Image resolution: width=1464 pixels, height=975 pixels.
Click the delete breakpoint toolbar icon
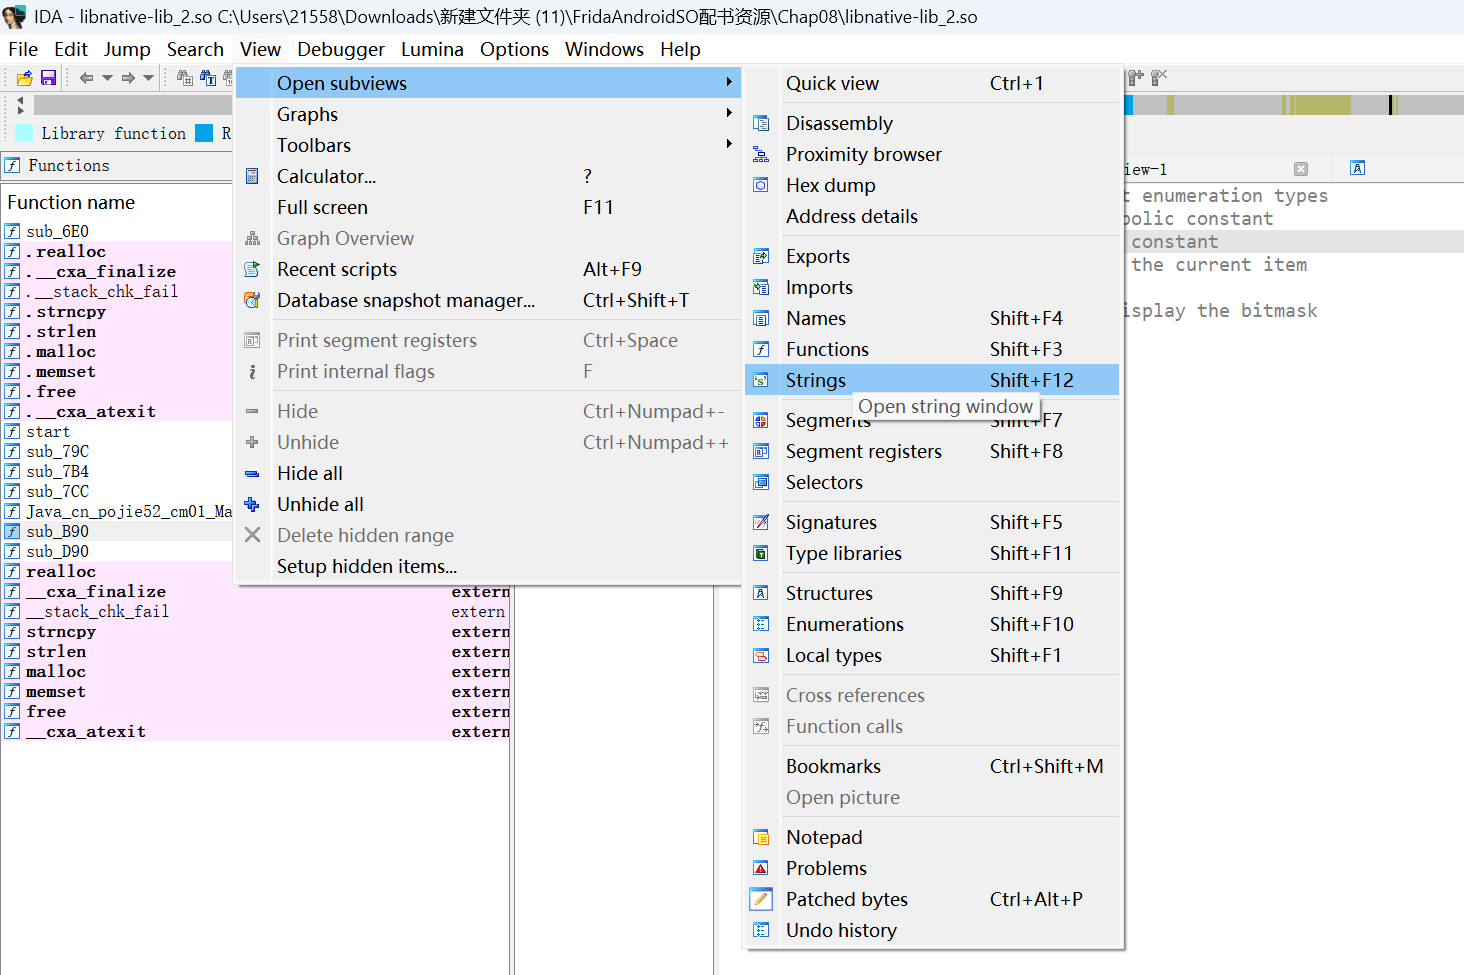[1159, 78]
